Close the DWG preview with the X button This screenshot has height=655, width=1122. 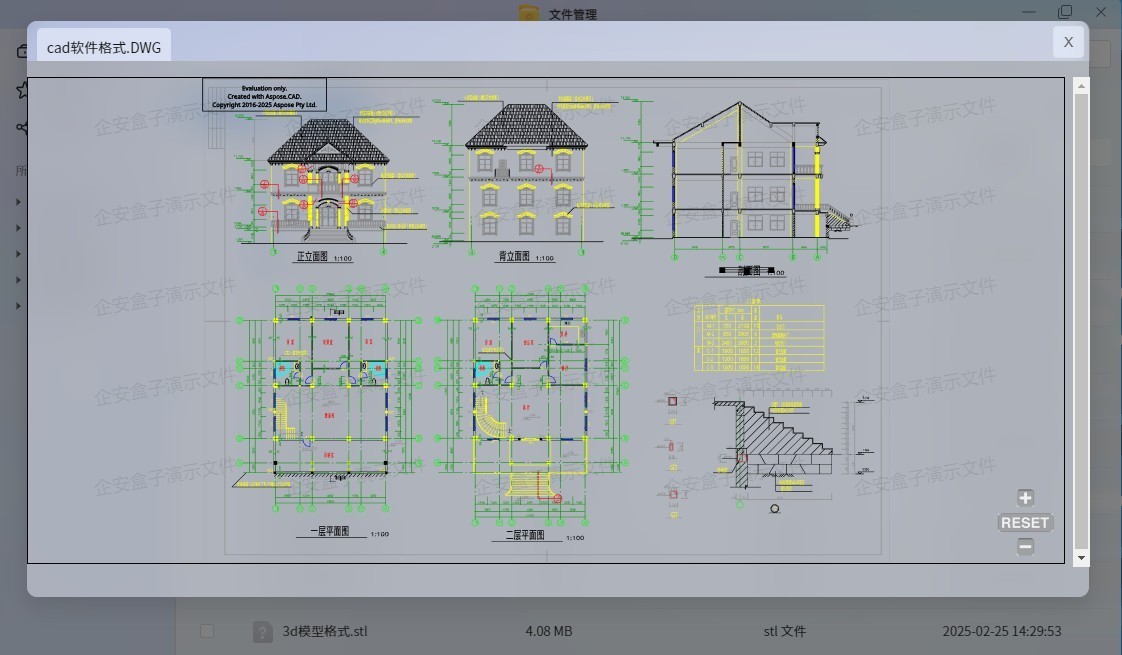click(x=1068, y=42)
